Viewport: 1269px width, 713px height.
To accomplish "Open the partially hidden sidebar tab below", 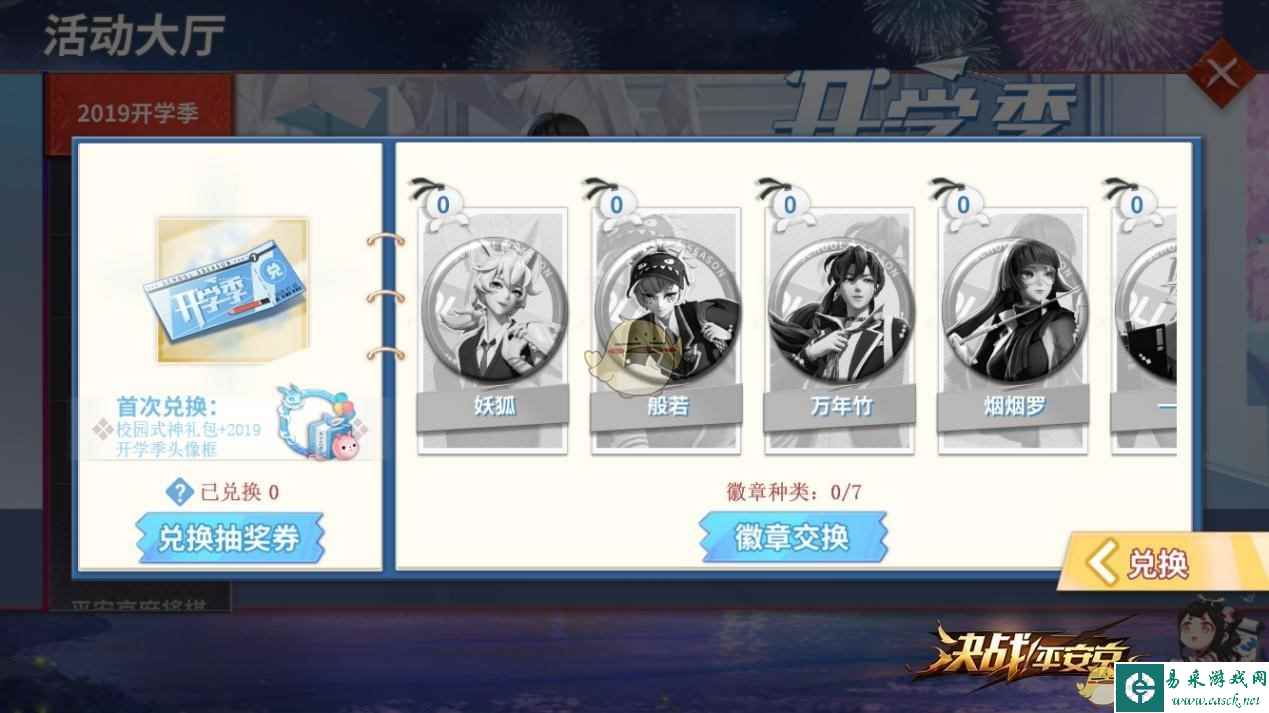I will point(139,602).
